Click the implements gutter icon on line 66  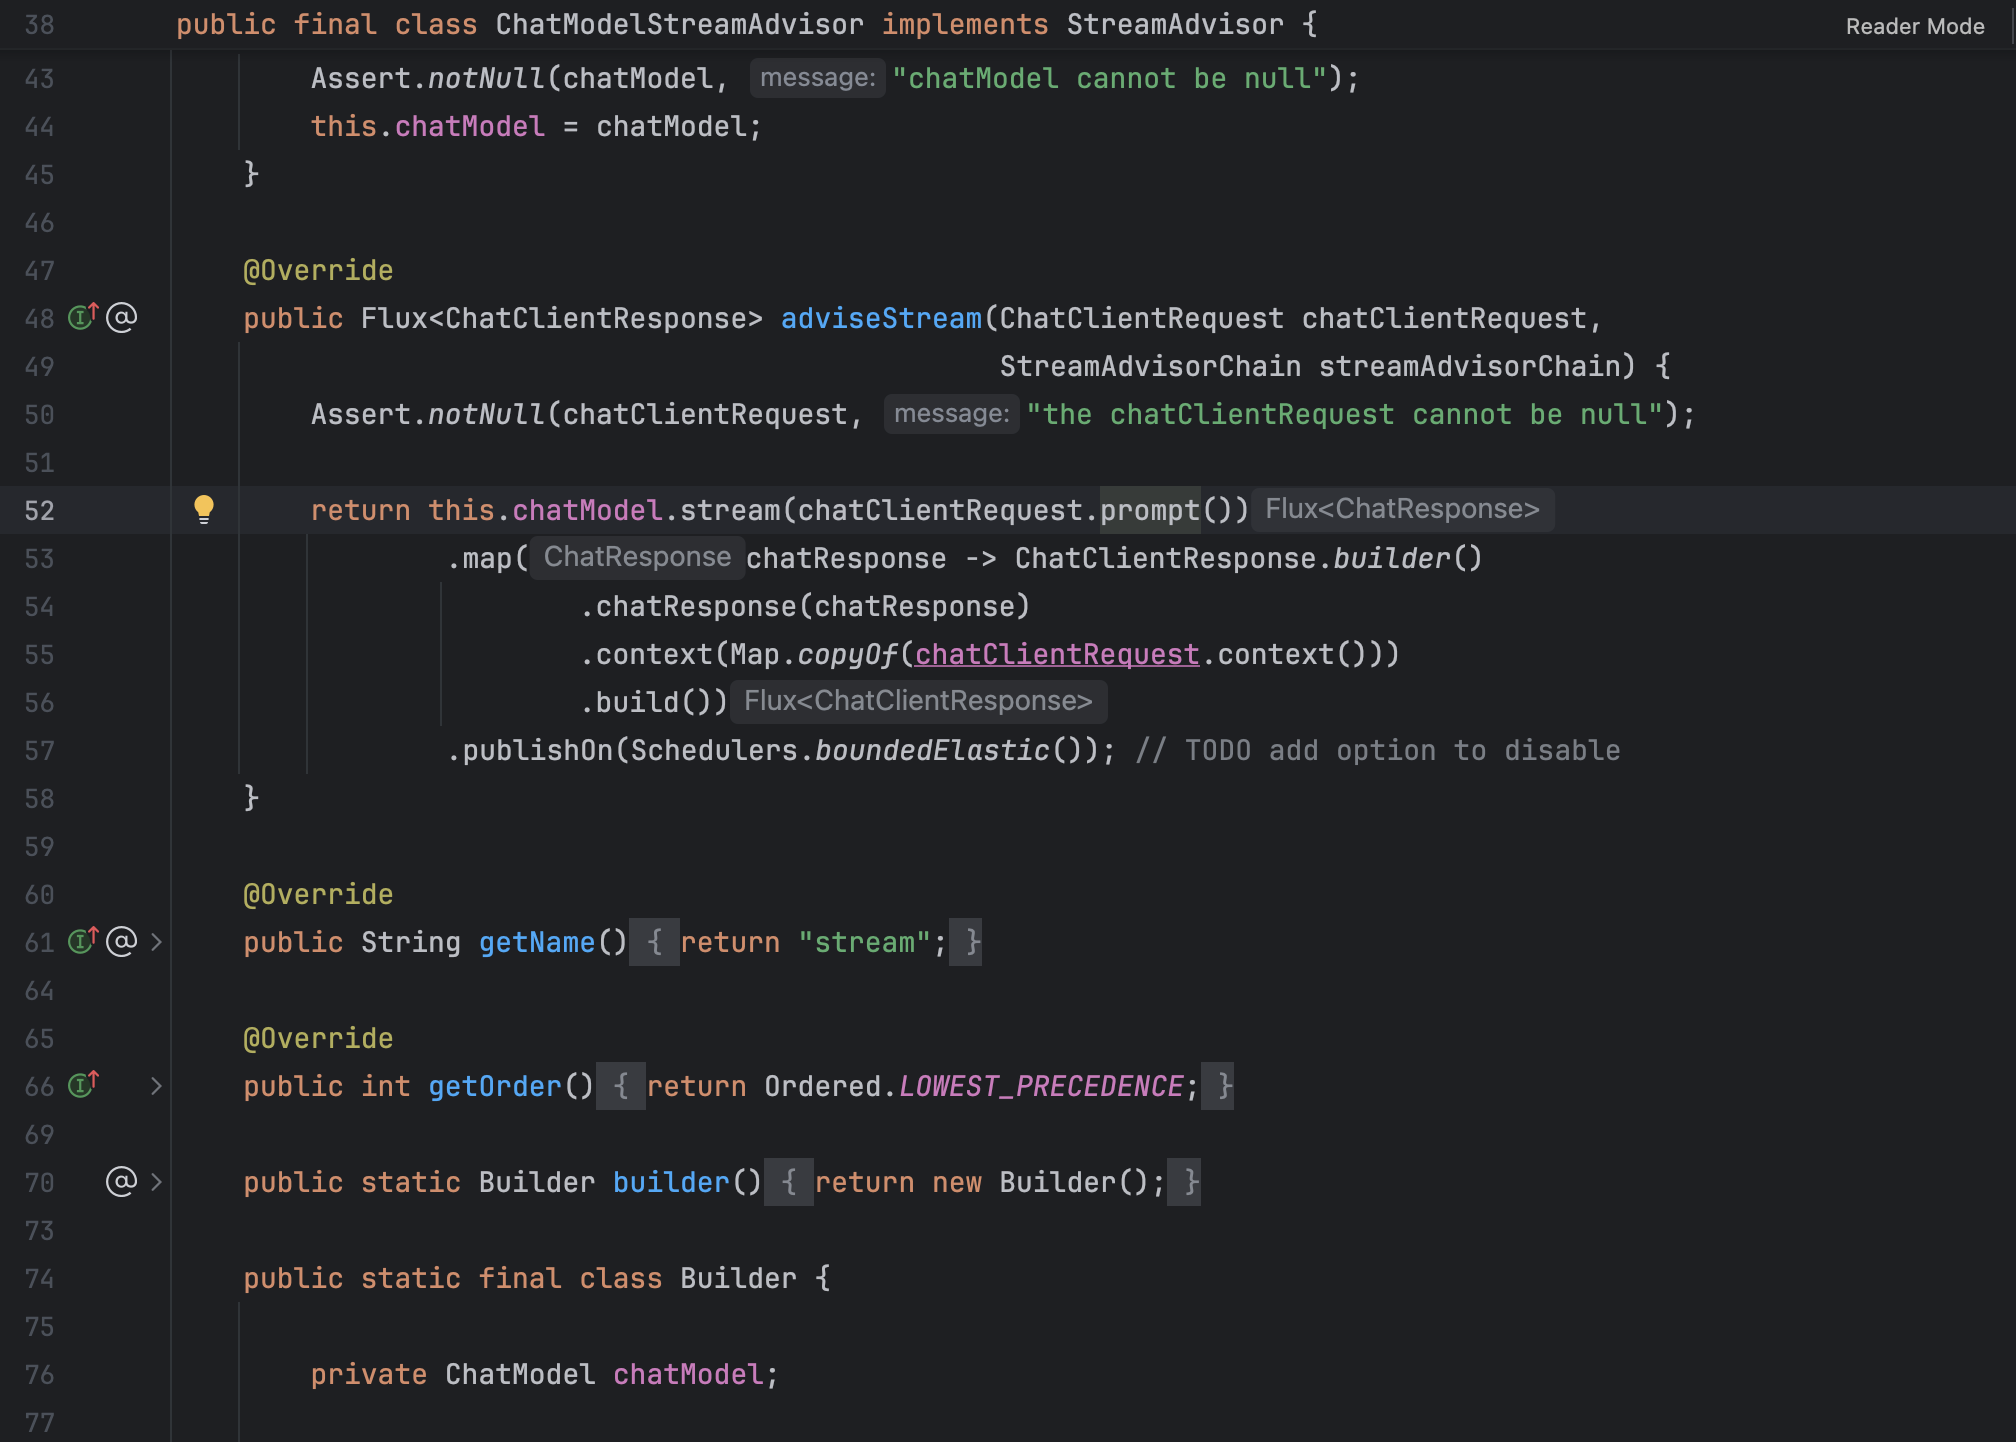[83, 1085]
